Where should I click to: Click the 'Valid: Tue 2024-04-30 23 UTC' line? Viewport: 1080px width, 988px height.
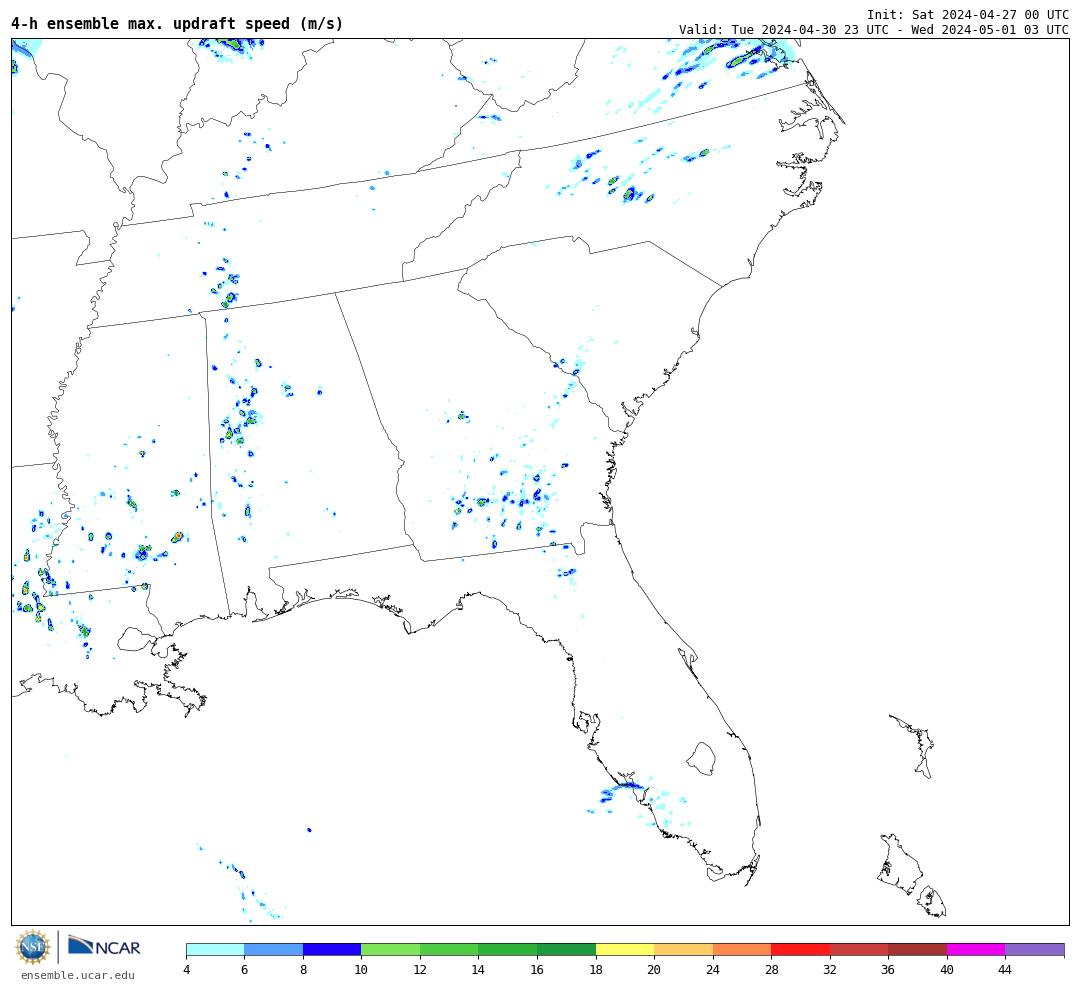(873, 30)
